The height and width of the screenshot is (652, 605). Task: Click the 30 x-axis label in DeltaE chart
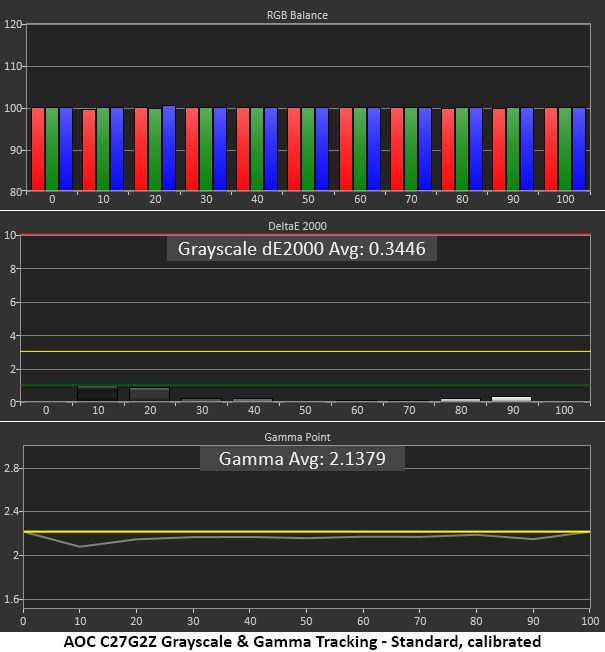pyautogui.click(x=202, y=410)
